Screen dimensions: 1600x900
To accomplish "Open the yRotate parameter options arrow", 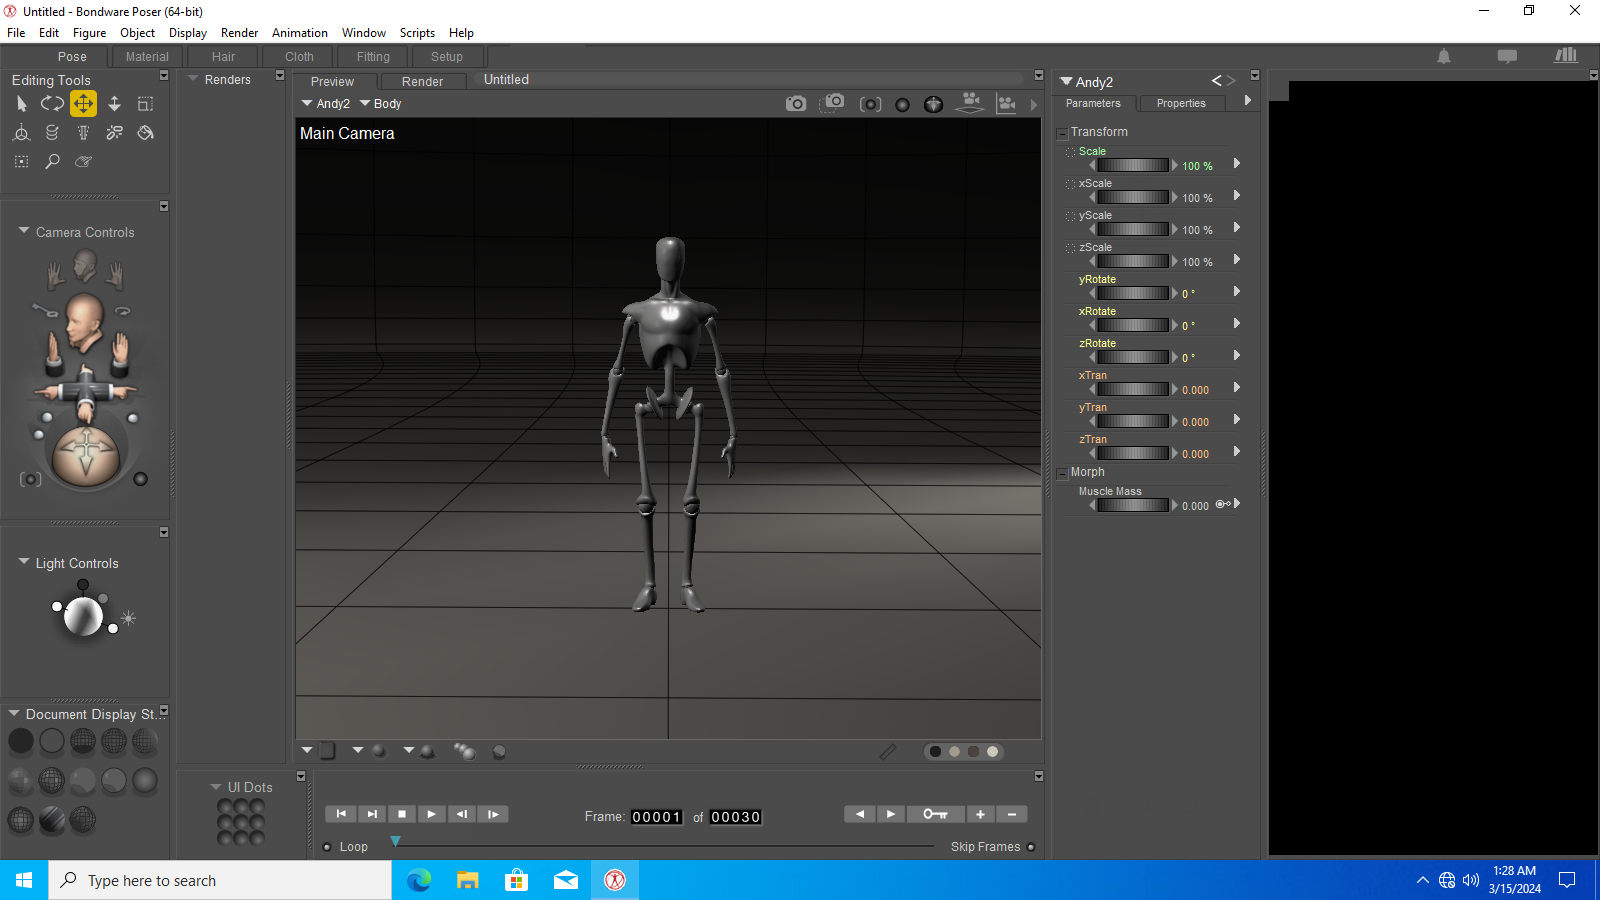I will (1237, 292).
